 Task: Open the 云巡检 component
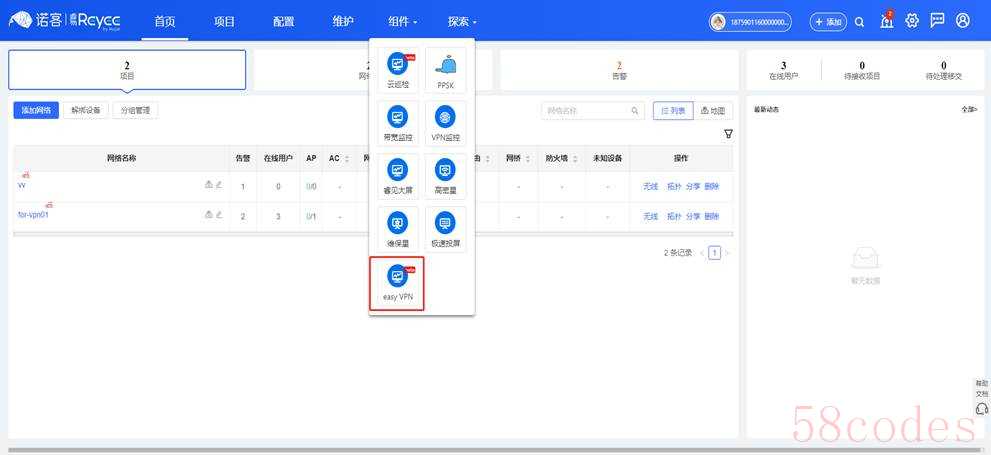pyautogui.click(x=398, y=70)
